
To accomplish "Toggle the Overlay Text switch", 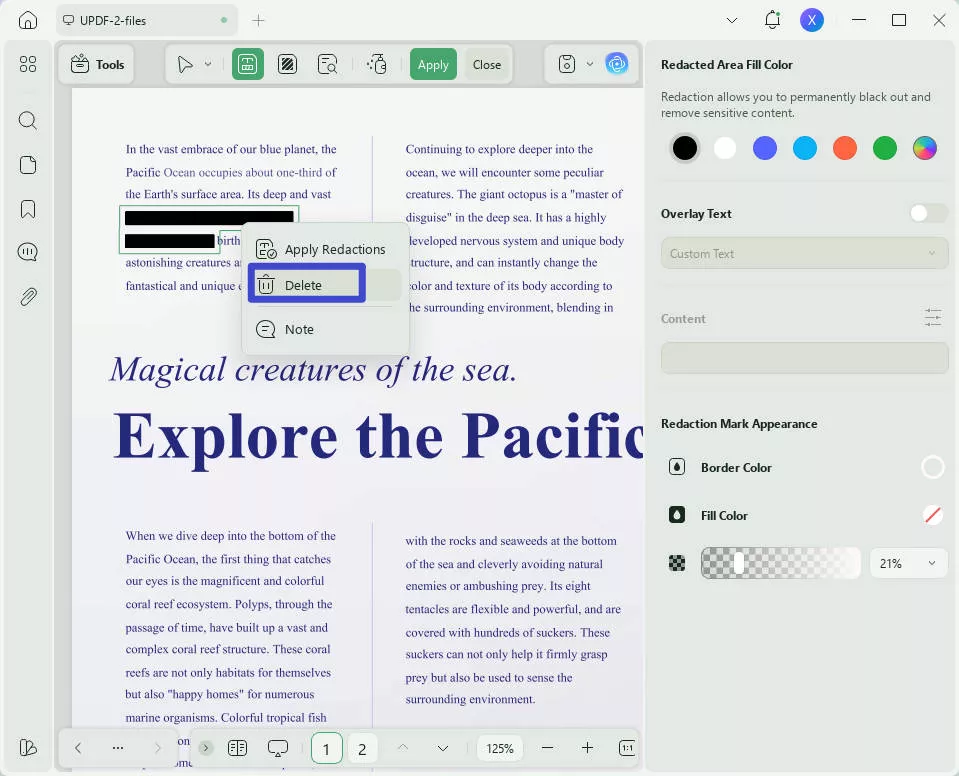I will [928, 213].
